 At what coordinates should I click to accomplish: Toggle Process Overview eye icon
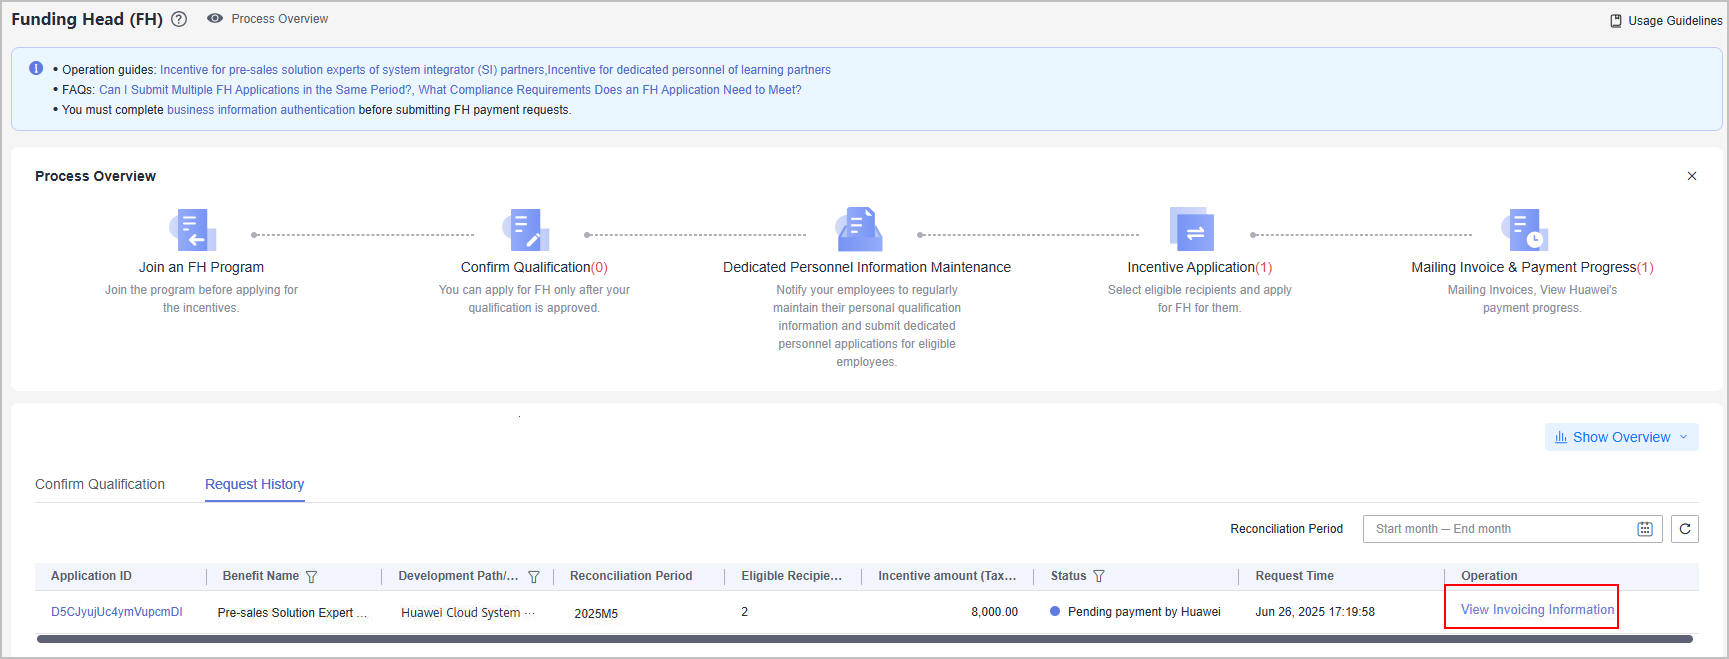214,19
